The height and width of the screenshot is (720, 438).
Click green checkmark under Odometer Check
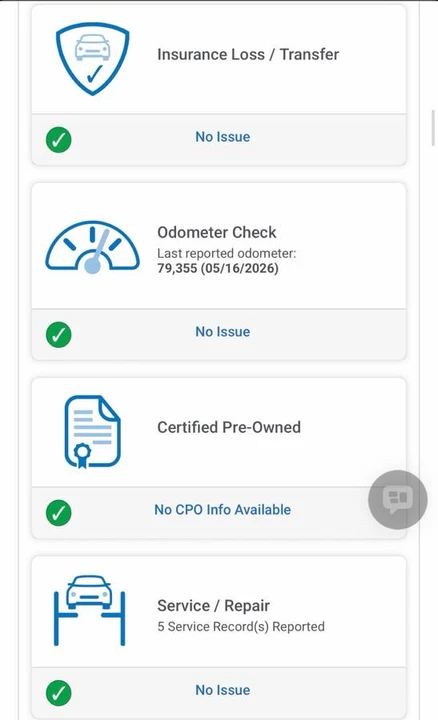(59, 335)
